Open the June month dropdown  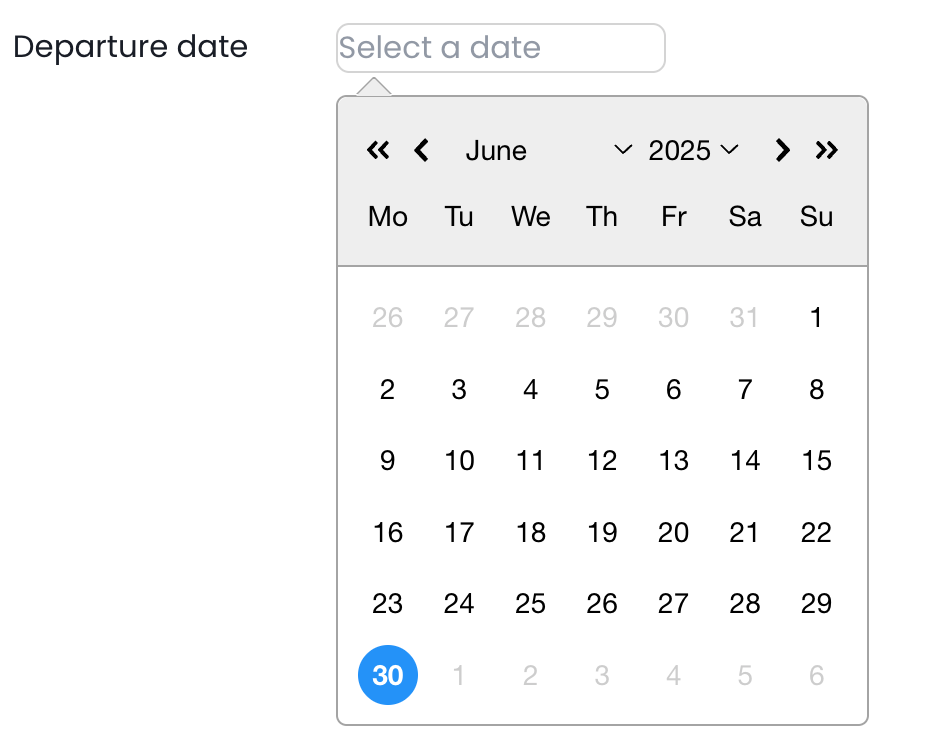coord(548,151)
